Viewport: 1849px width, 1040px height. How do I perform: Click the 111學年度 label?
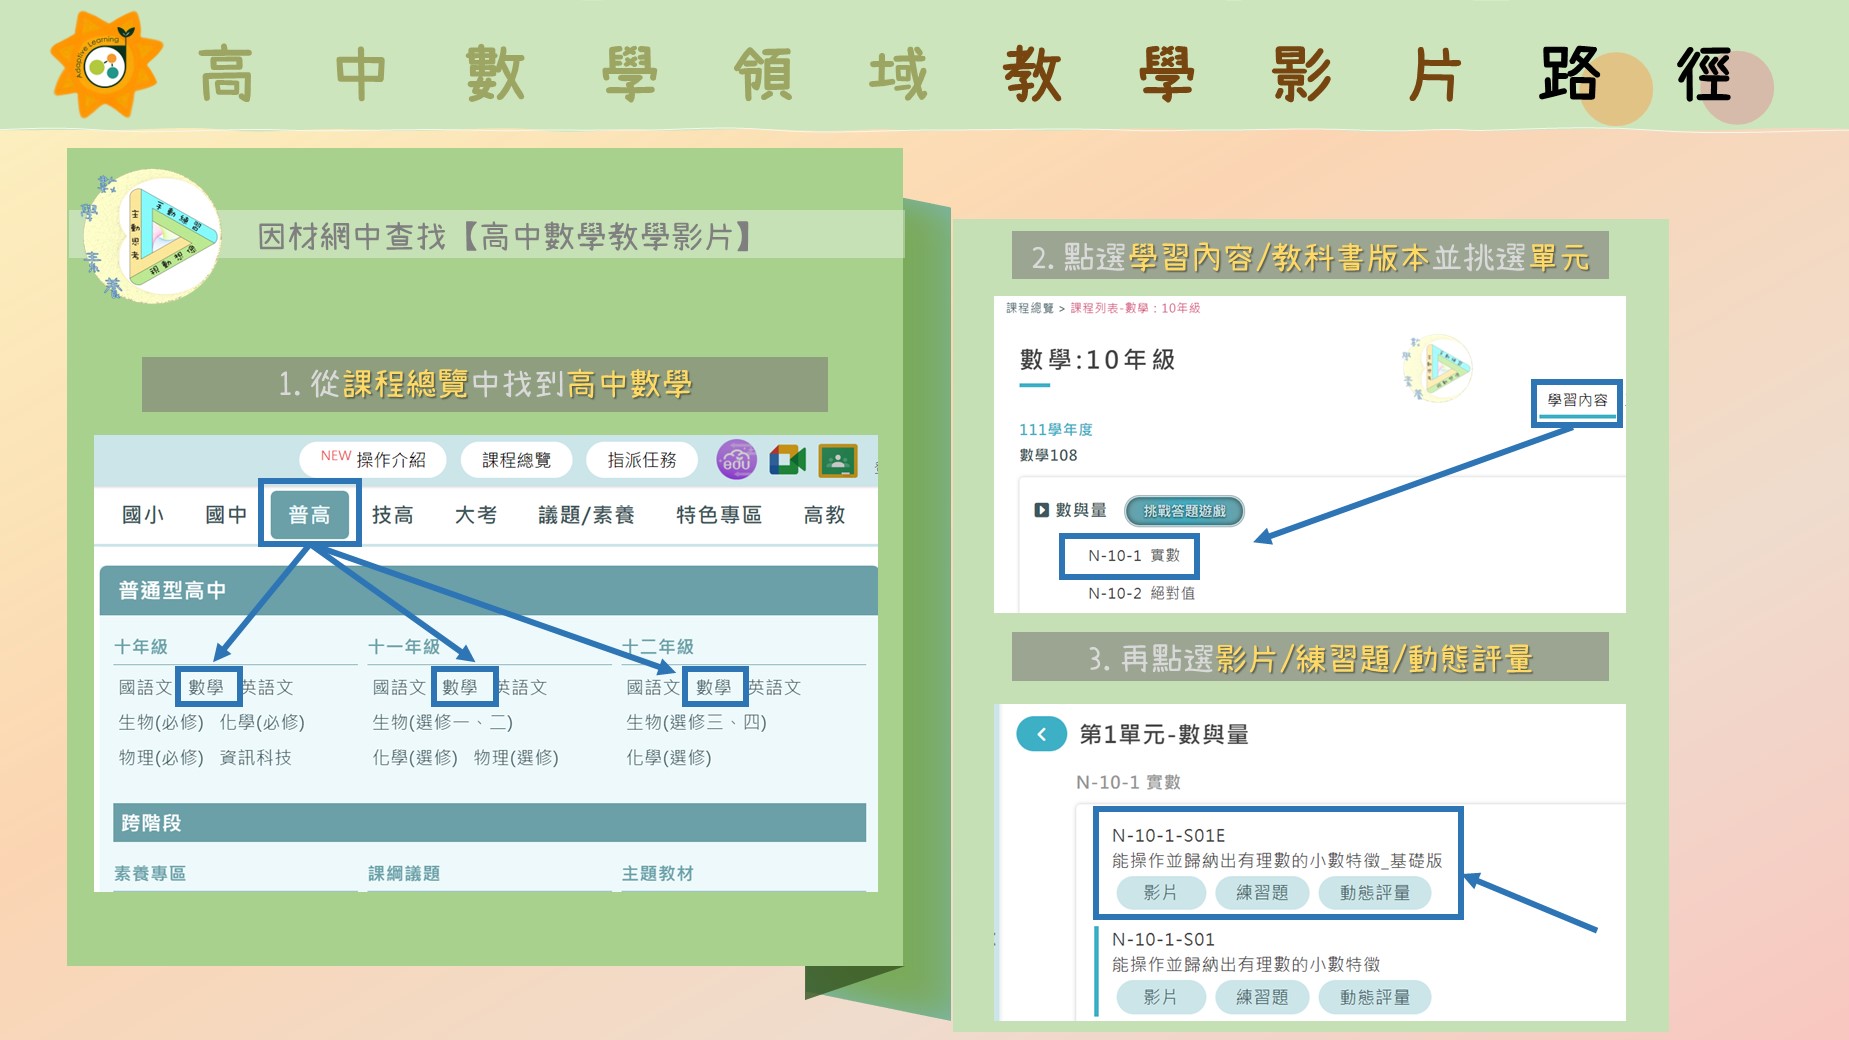1056,429
